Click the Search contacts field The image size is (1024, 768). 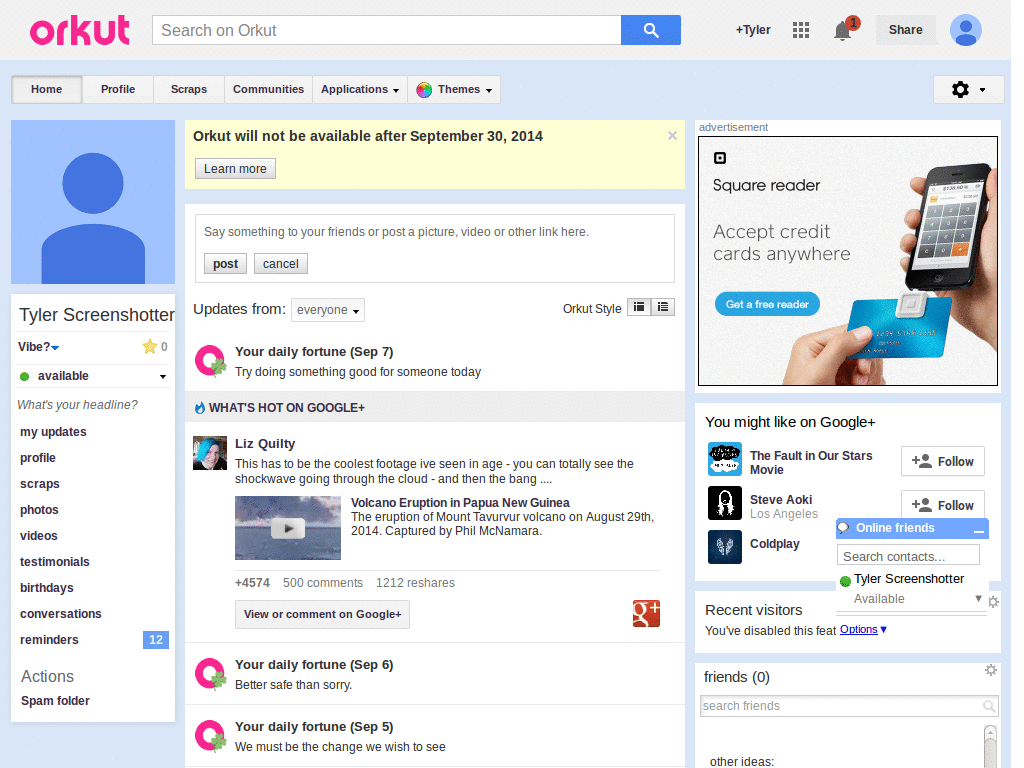908,556
